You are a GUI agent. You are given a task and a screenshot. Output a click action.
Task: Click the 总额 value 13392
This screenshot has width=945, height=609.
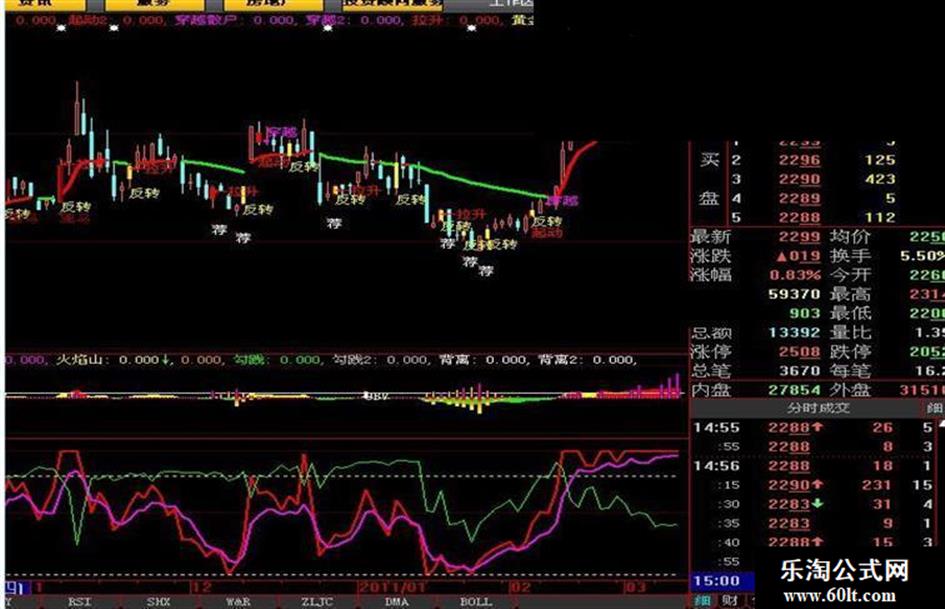pos(794,333)
